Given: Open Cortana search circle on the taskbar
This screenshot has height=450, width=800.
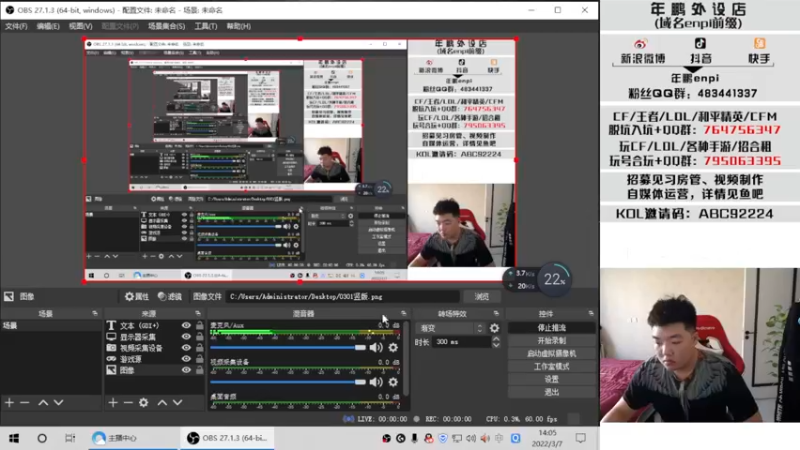Looking at the screenshot, I should point(42,438).
